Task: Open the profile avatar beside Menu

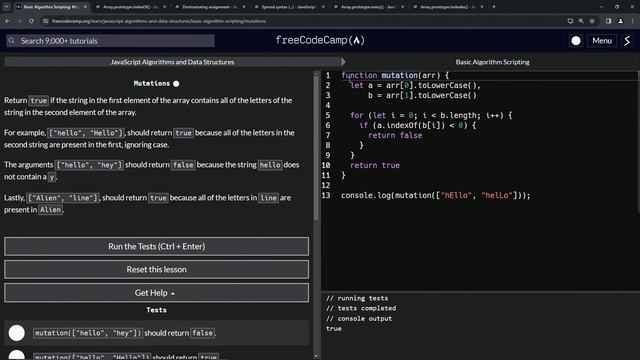Action: [x=627, y=41]
